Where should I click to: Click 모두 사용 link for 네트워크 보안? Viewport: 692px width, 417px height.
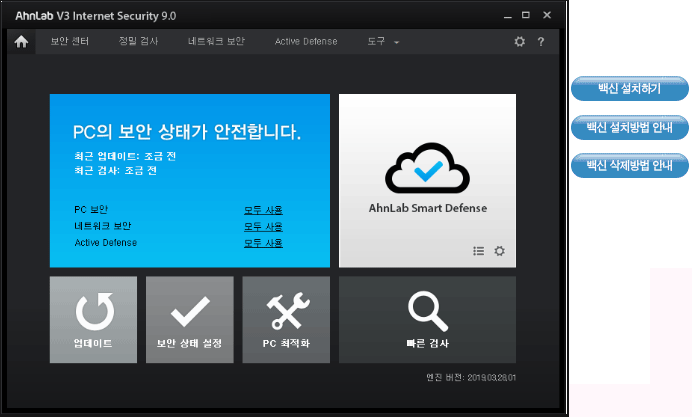tap(263, 227)
